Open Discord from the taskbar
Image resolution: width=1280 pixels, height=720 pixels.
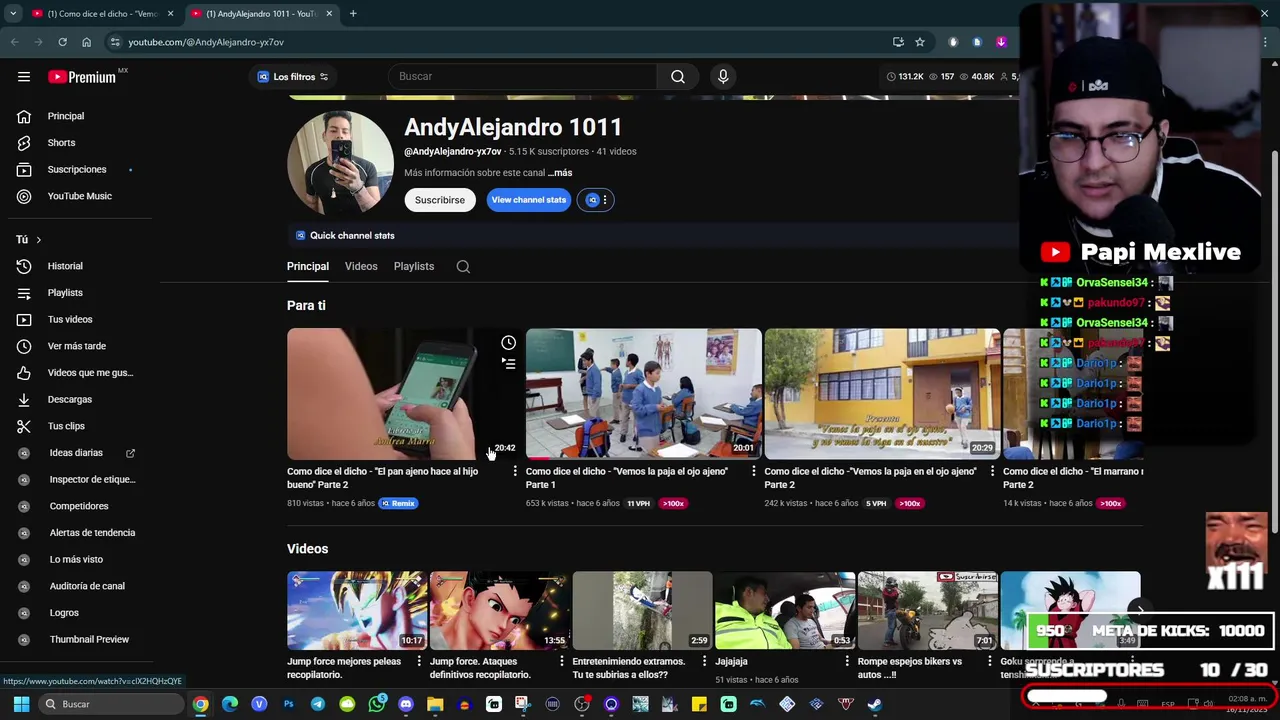406,704
